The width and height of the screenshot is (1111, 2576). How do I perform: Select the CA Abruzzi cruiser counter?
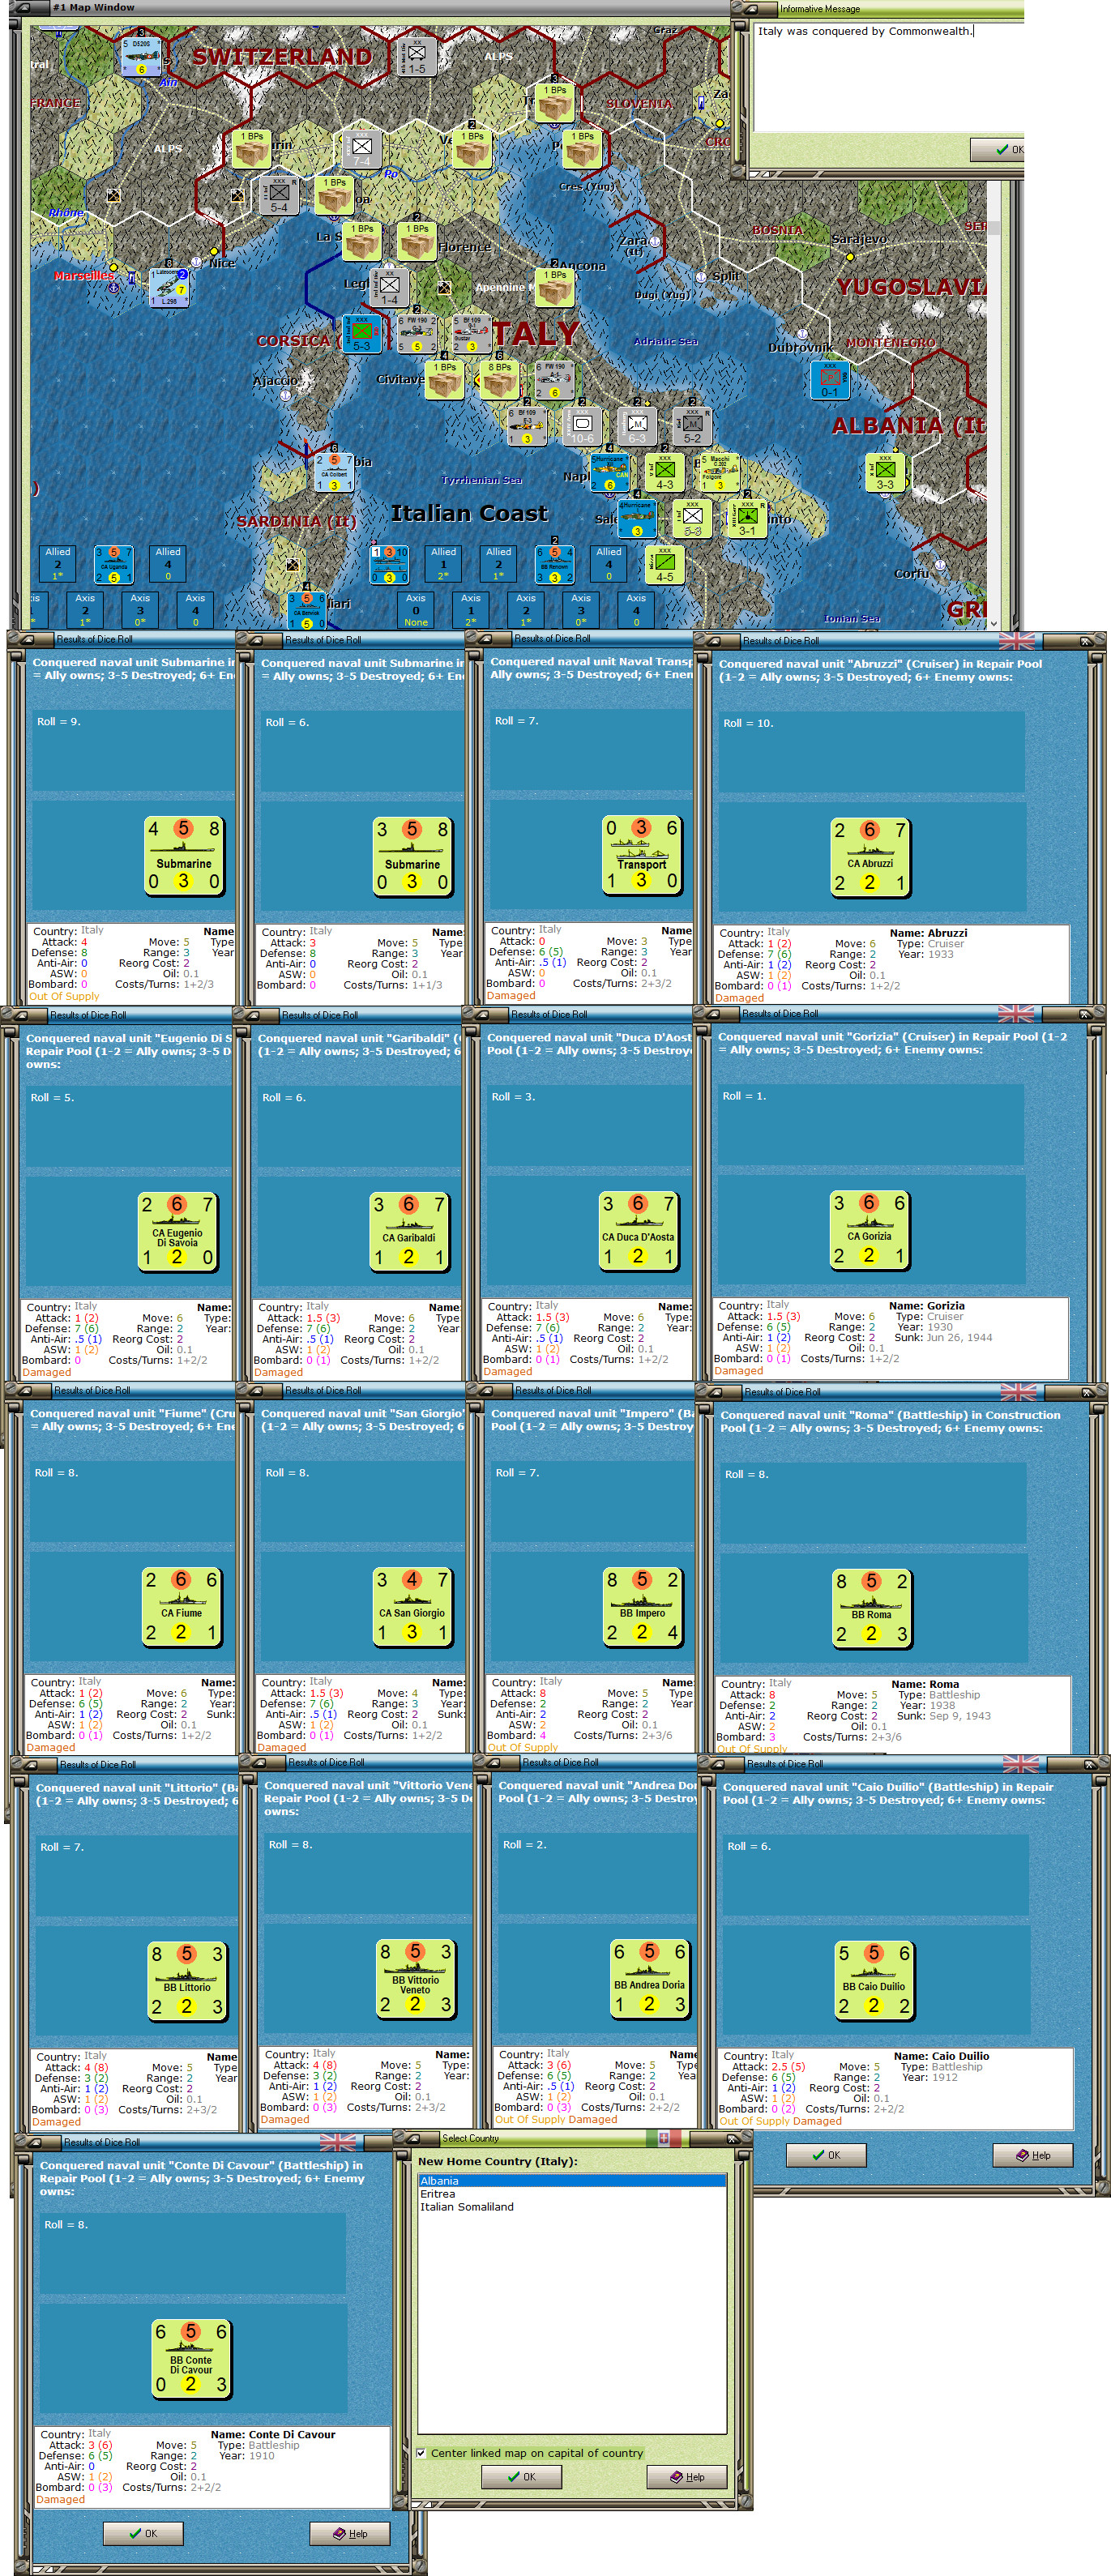(x=870, y=857)
